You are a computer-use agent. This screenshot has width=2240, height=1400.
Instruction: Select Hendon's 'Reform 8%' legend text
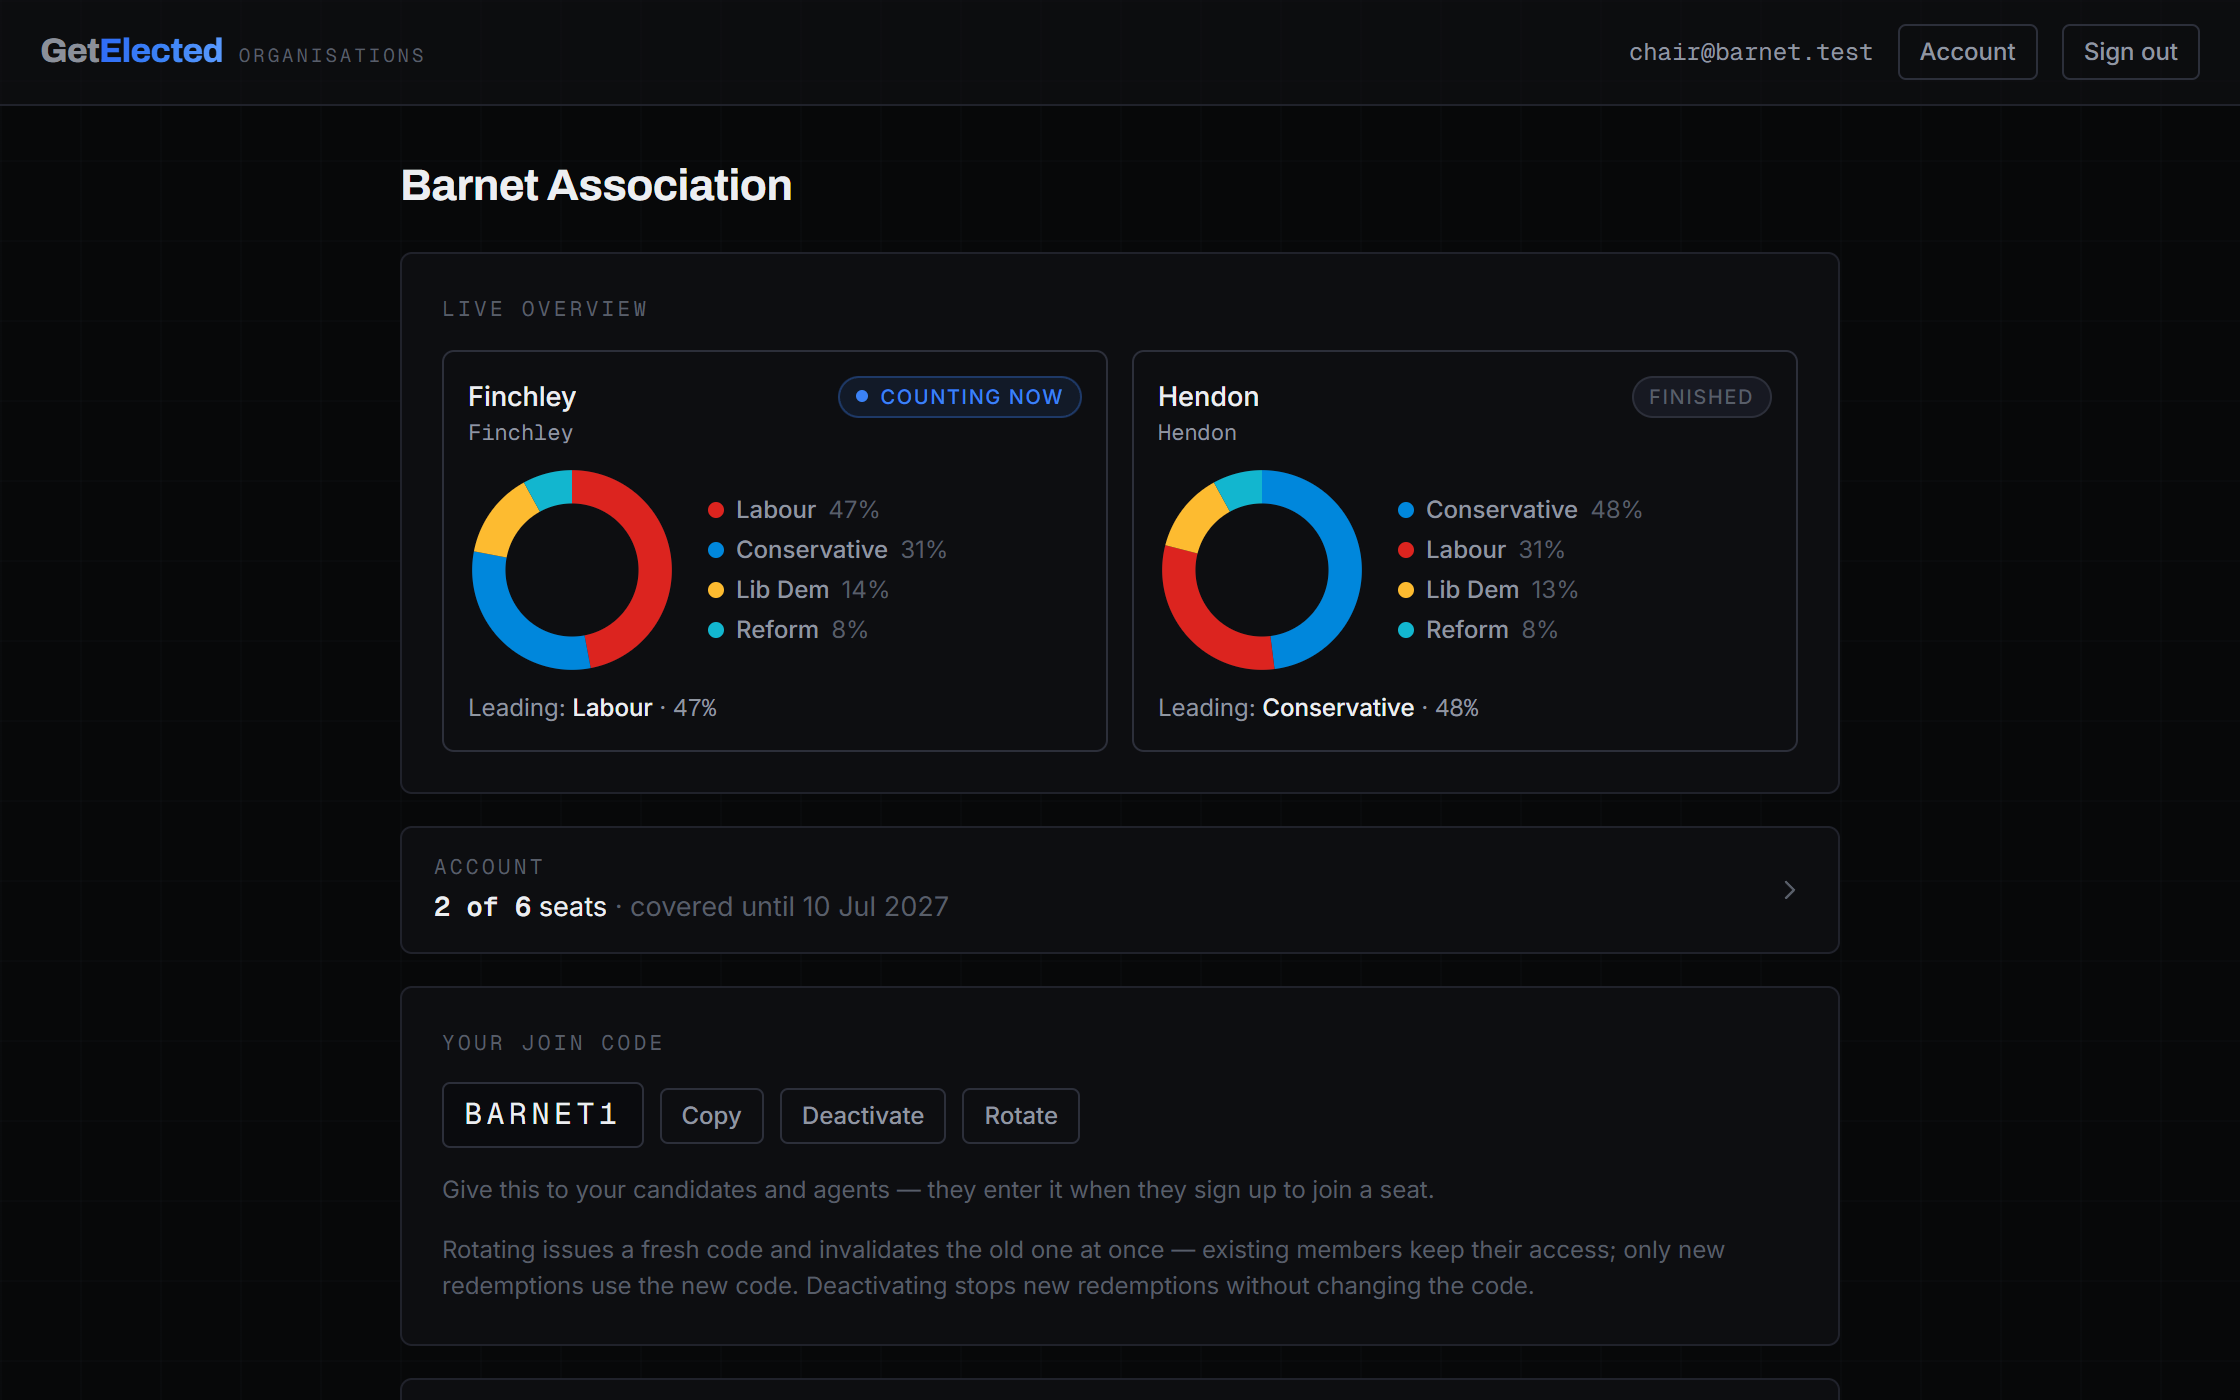click(1491, 630)
